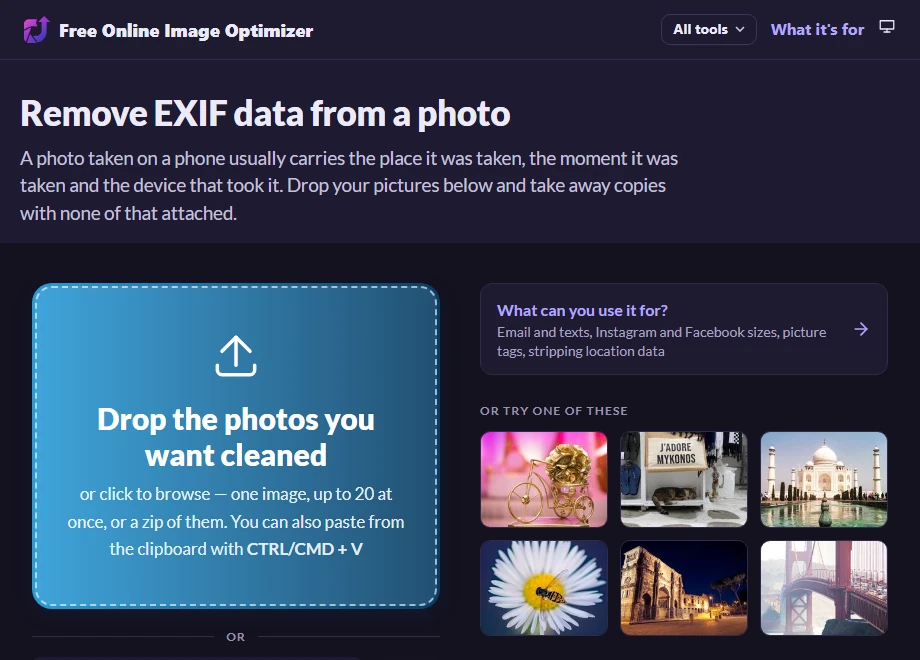The image size is (920, 660).
Task: Expand the All tools dropdown
Action: [x=708, y=29]
